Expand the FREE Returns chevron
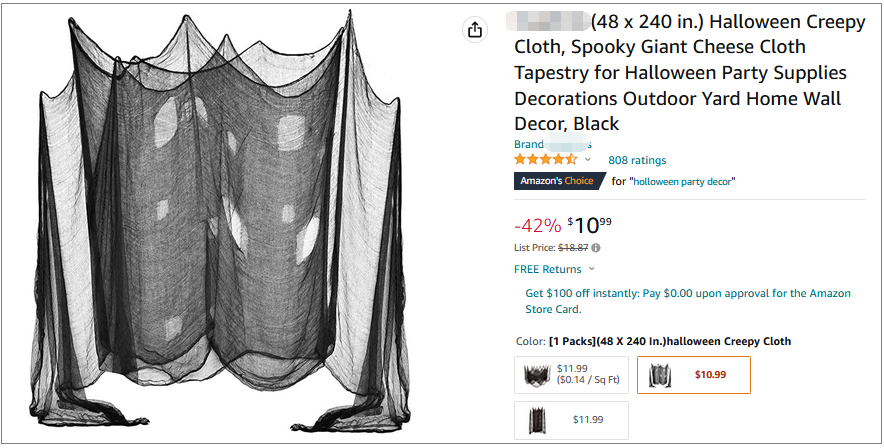Viewport: 884px width, 448px height. pyautogui.click(x=592, y=269)
